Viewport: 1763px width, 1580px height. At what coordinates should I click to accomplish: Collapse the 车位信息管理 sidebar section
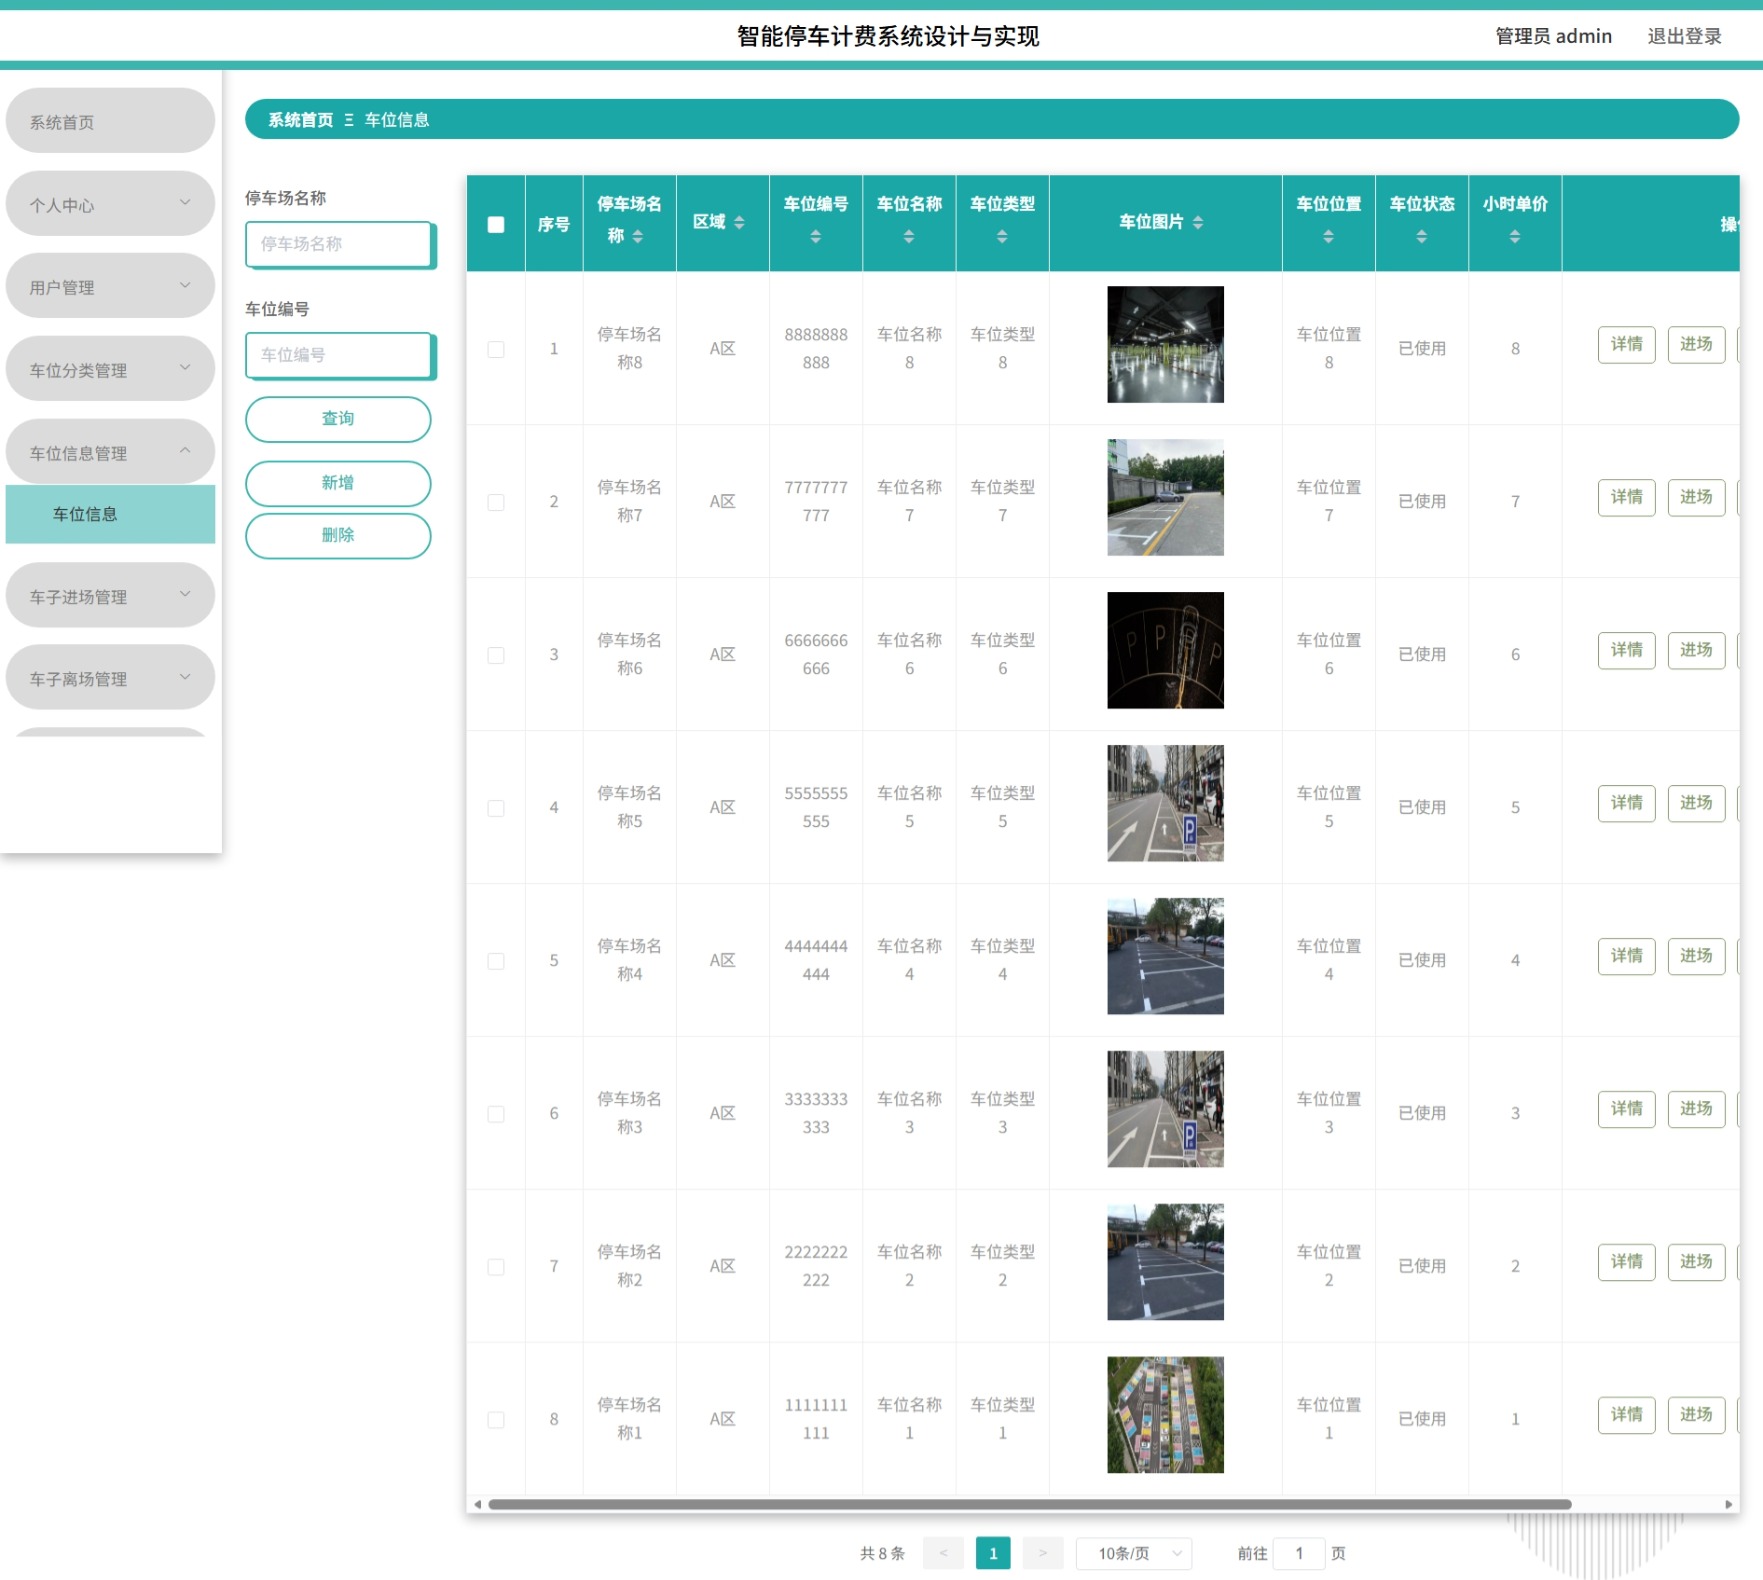point(110,453)
